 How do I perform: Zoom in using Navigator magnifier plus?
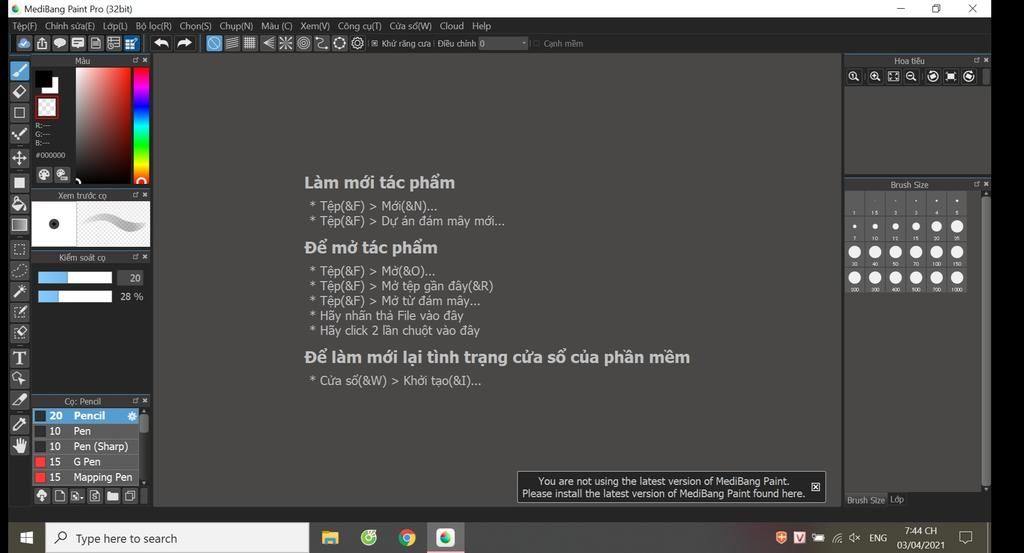tap(875, 76)
